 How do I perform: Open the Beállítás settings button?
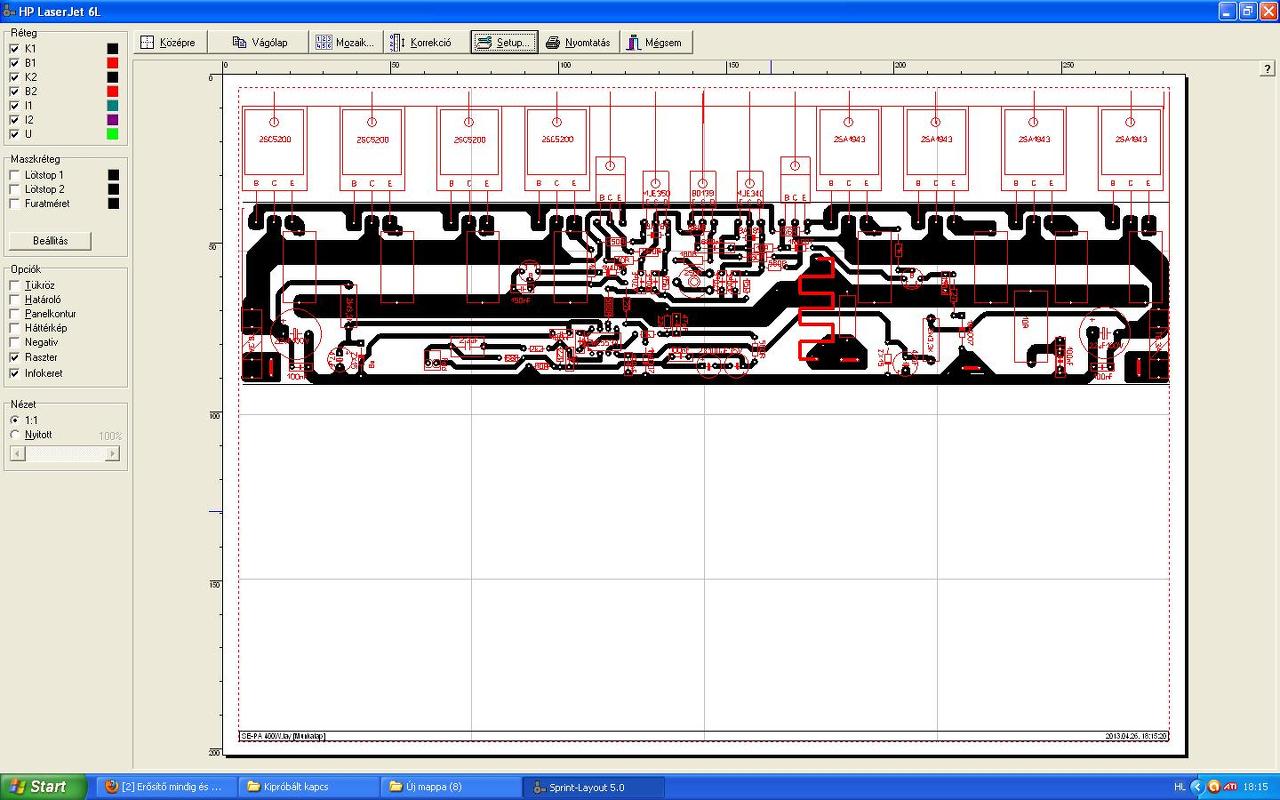tap(50, 241)
